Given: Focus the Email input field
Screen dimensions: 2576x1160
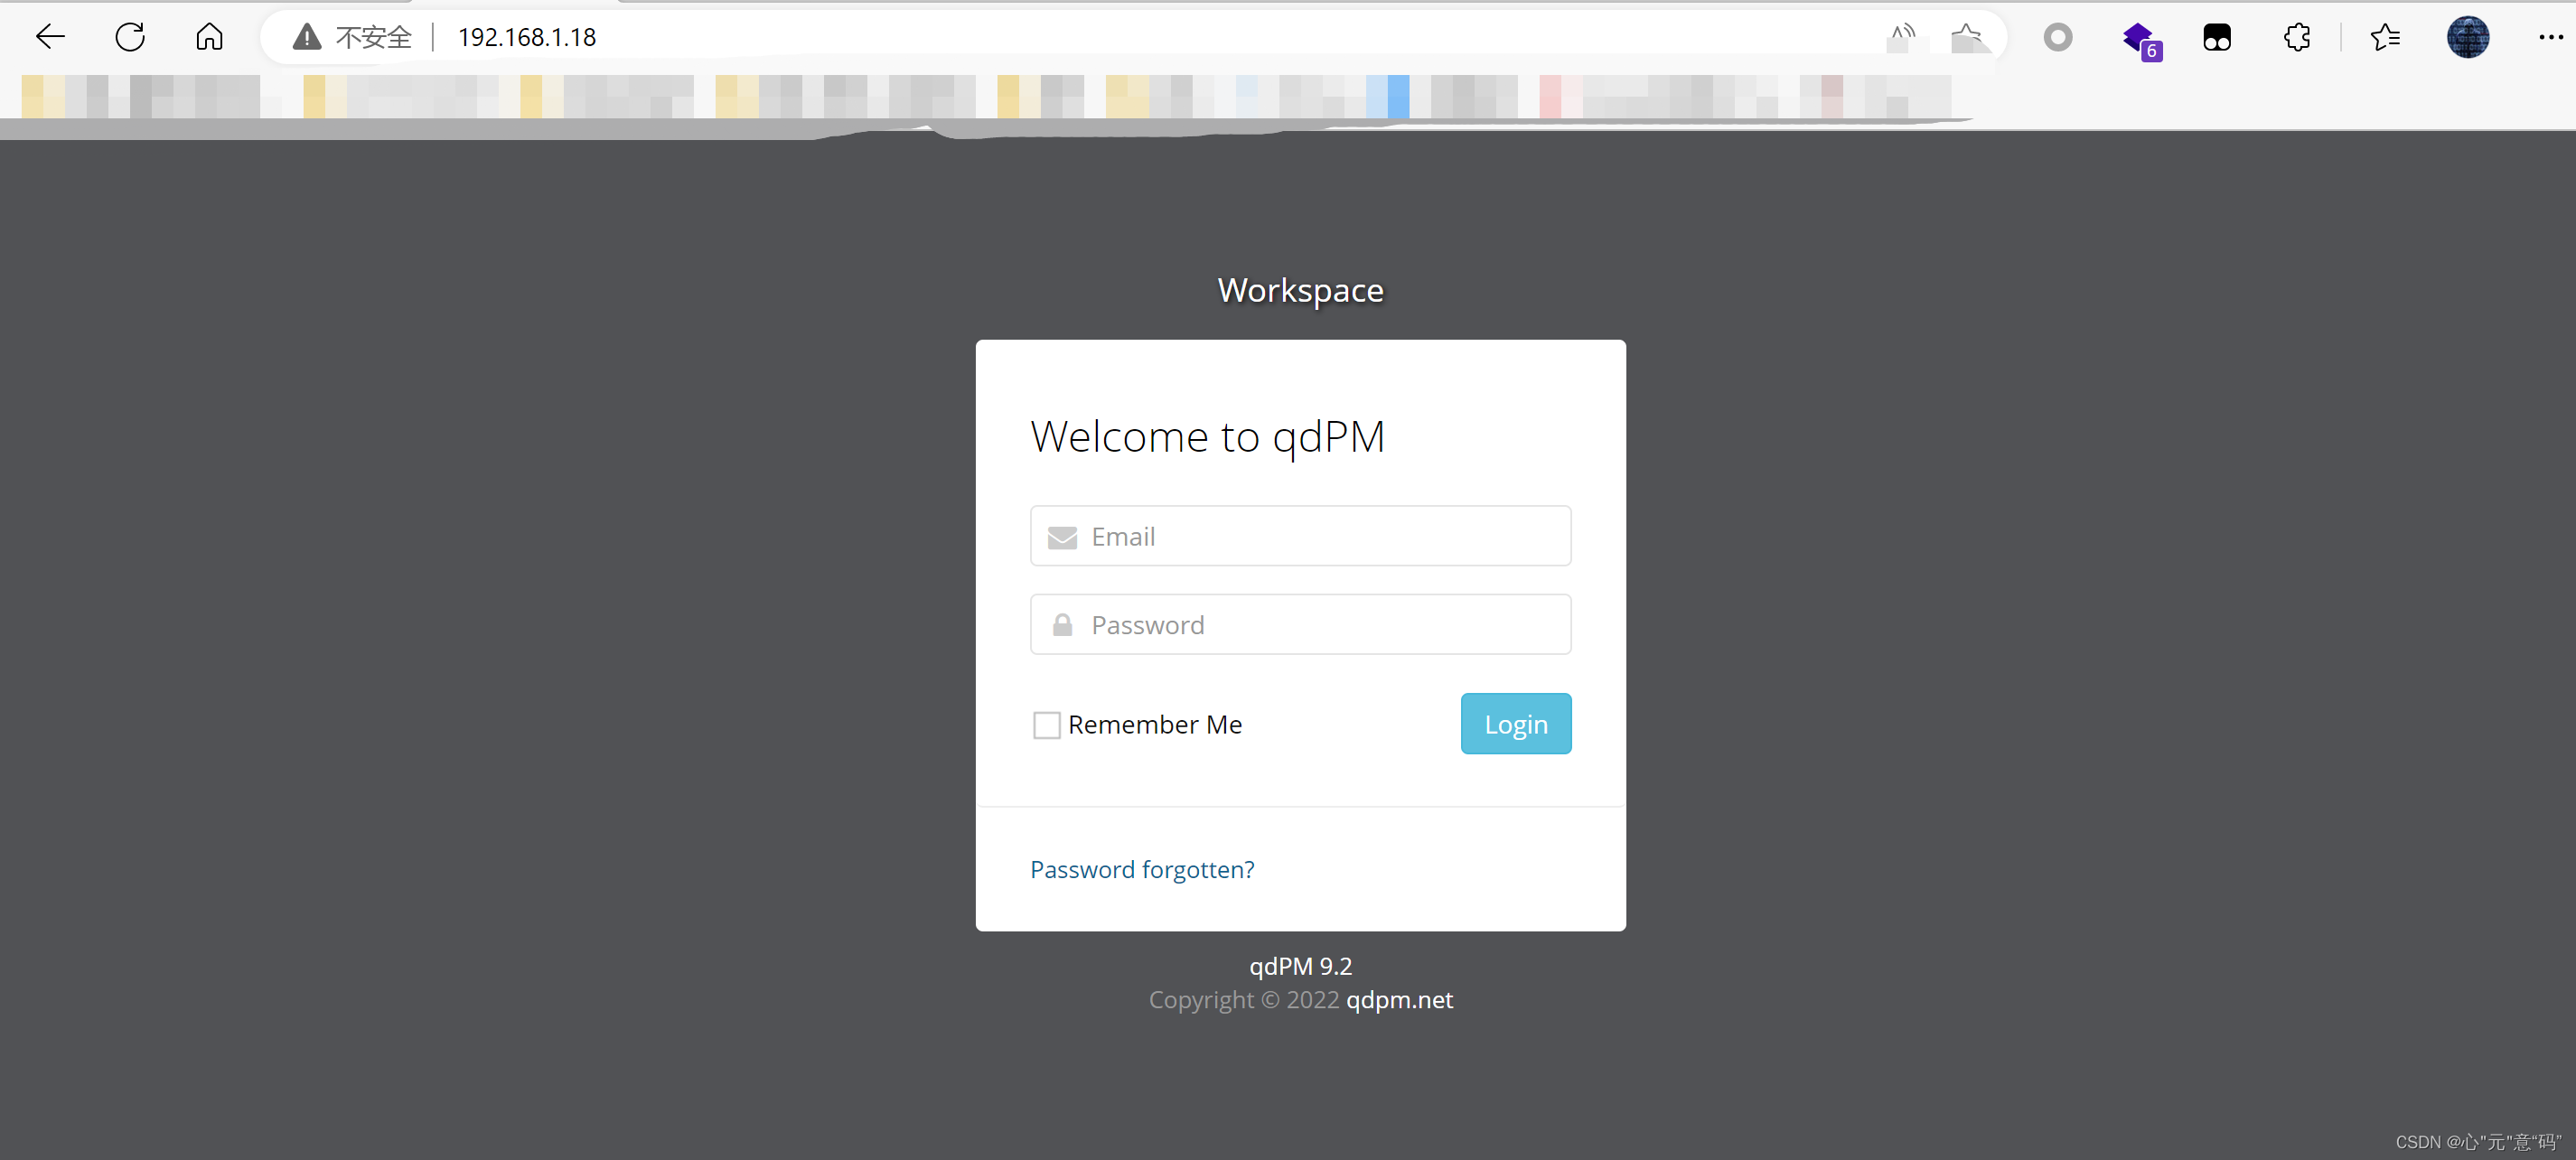Looking at the screenshot, I should (x=1300, y=537).
